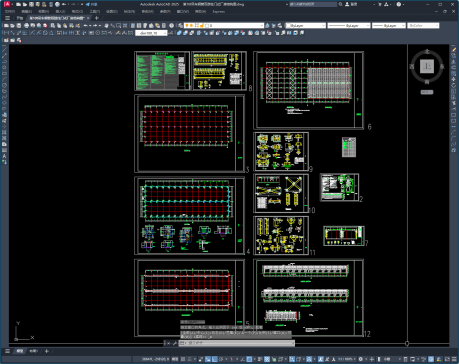Click the Autodesk App Store cart icon
This screenshot has height=364, width=459.
pos(380,4)
